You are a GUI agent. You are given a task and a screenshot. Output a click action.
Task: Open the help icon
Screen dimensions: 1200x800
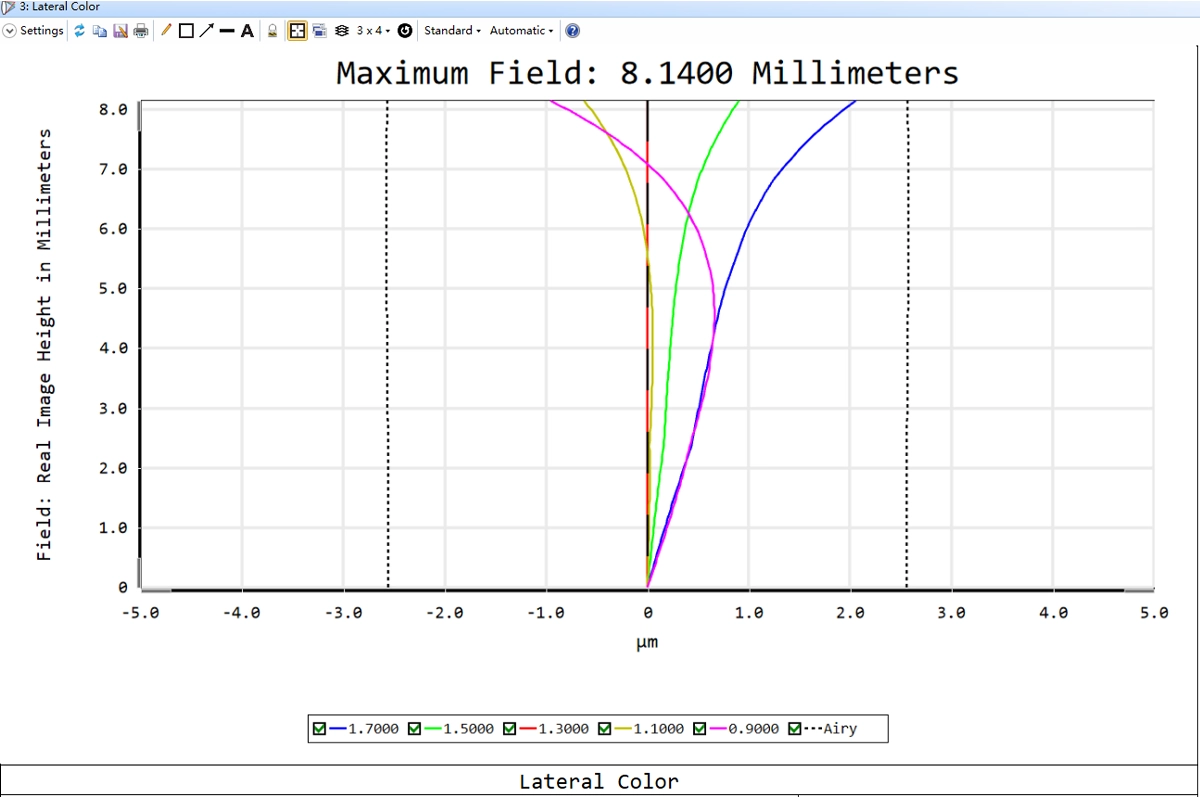(x=572, y=31)
